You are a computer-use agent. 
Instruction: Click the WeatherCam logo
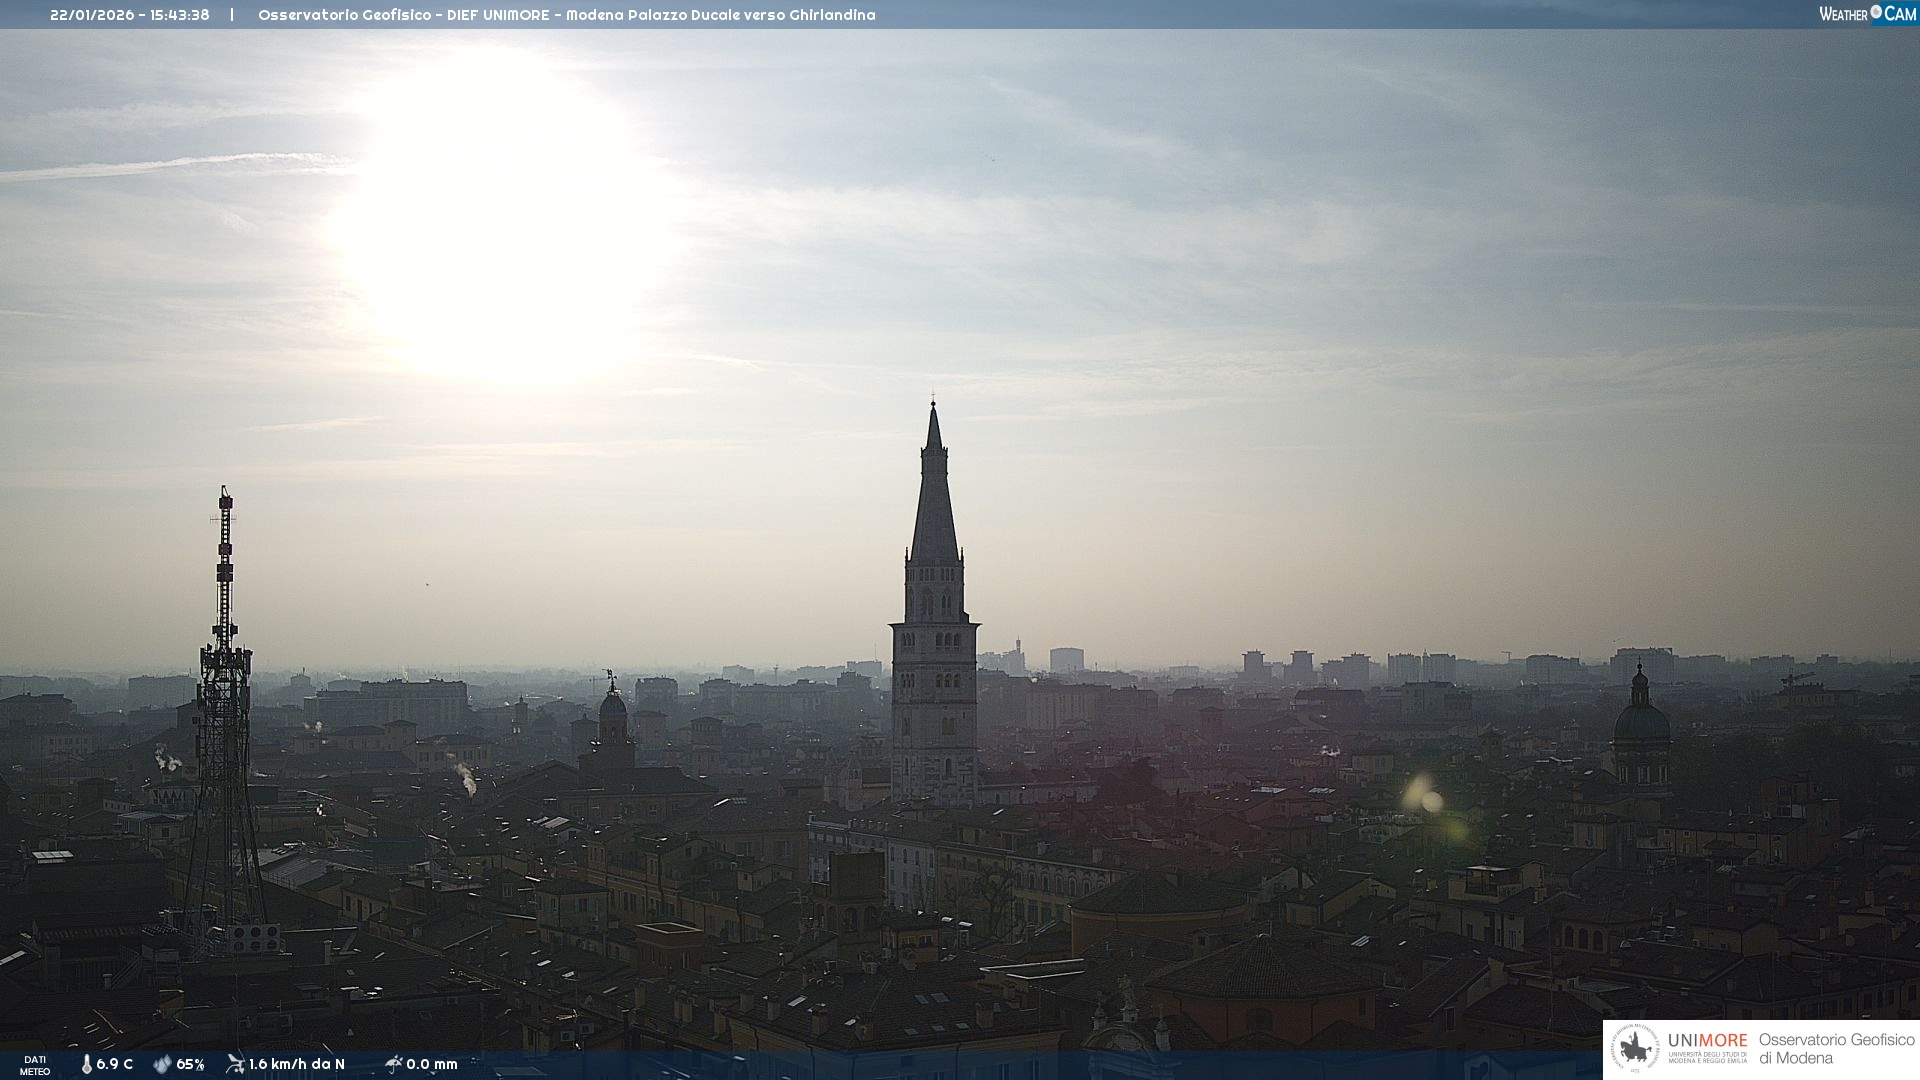coord(1867,14)
